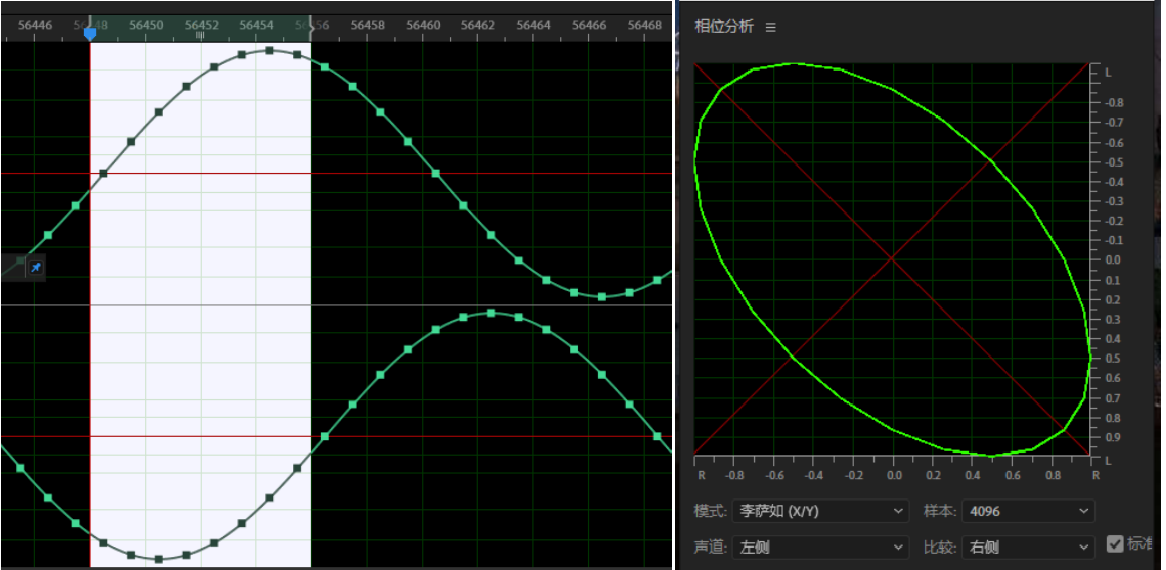Screen dimensions: 1166x570
Task: Click the center of the Lissajous phase plot
Action: [x=891, y=259]
